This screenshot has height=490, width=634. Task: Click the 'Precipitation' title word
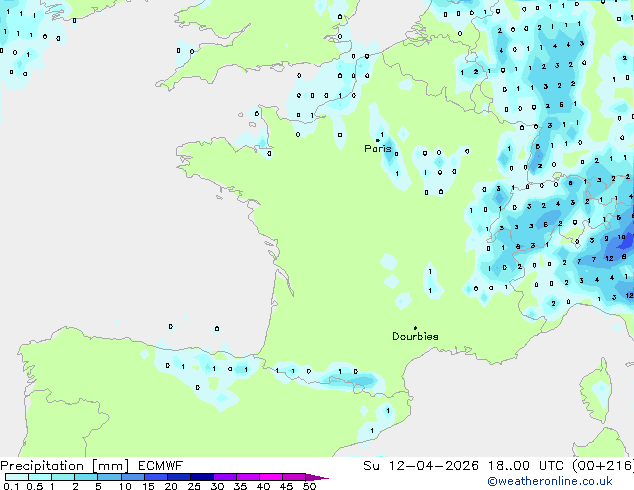[x=42, y=466]
